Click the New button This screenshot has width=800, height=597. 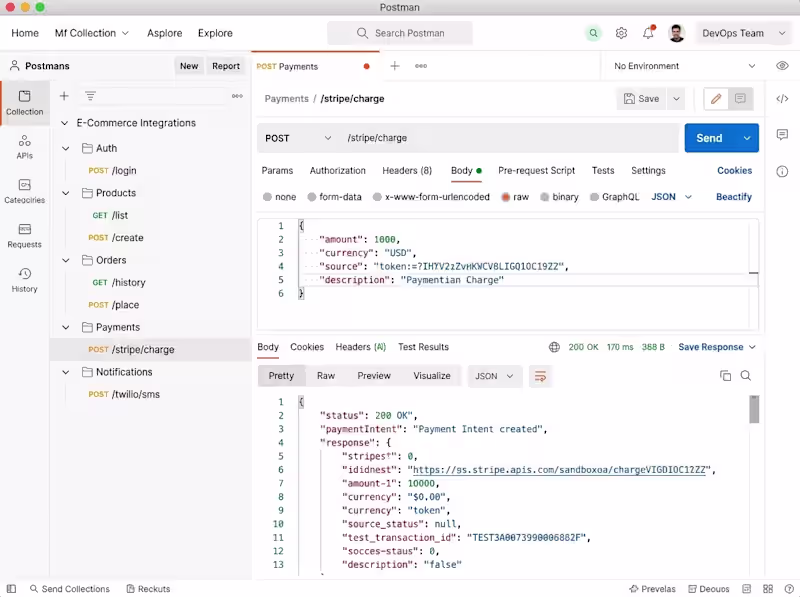[189, 66]
